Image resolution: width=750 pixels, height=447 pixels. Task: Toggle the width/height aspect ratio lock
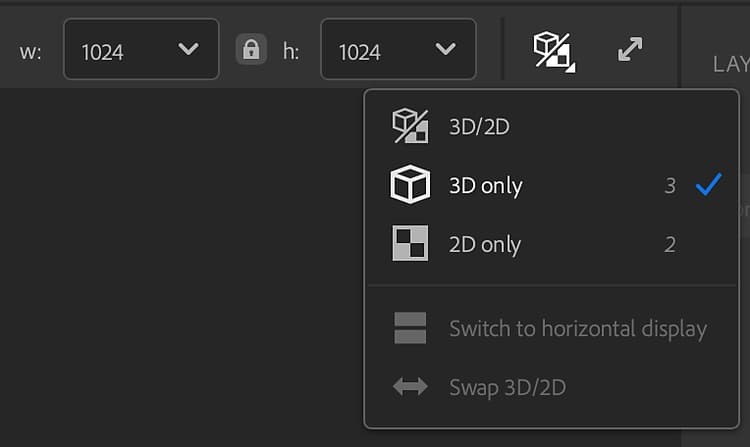[x=251, y=49]
